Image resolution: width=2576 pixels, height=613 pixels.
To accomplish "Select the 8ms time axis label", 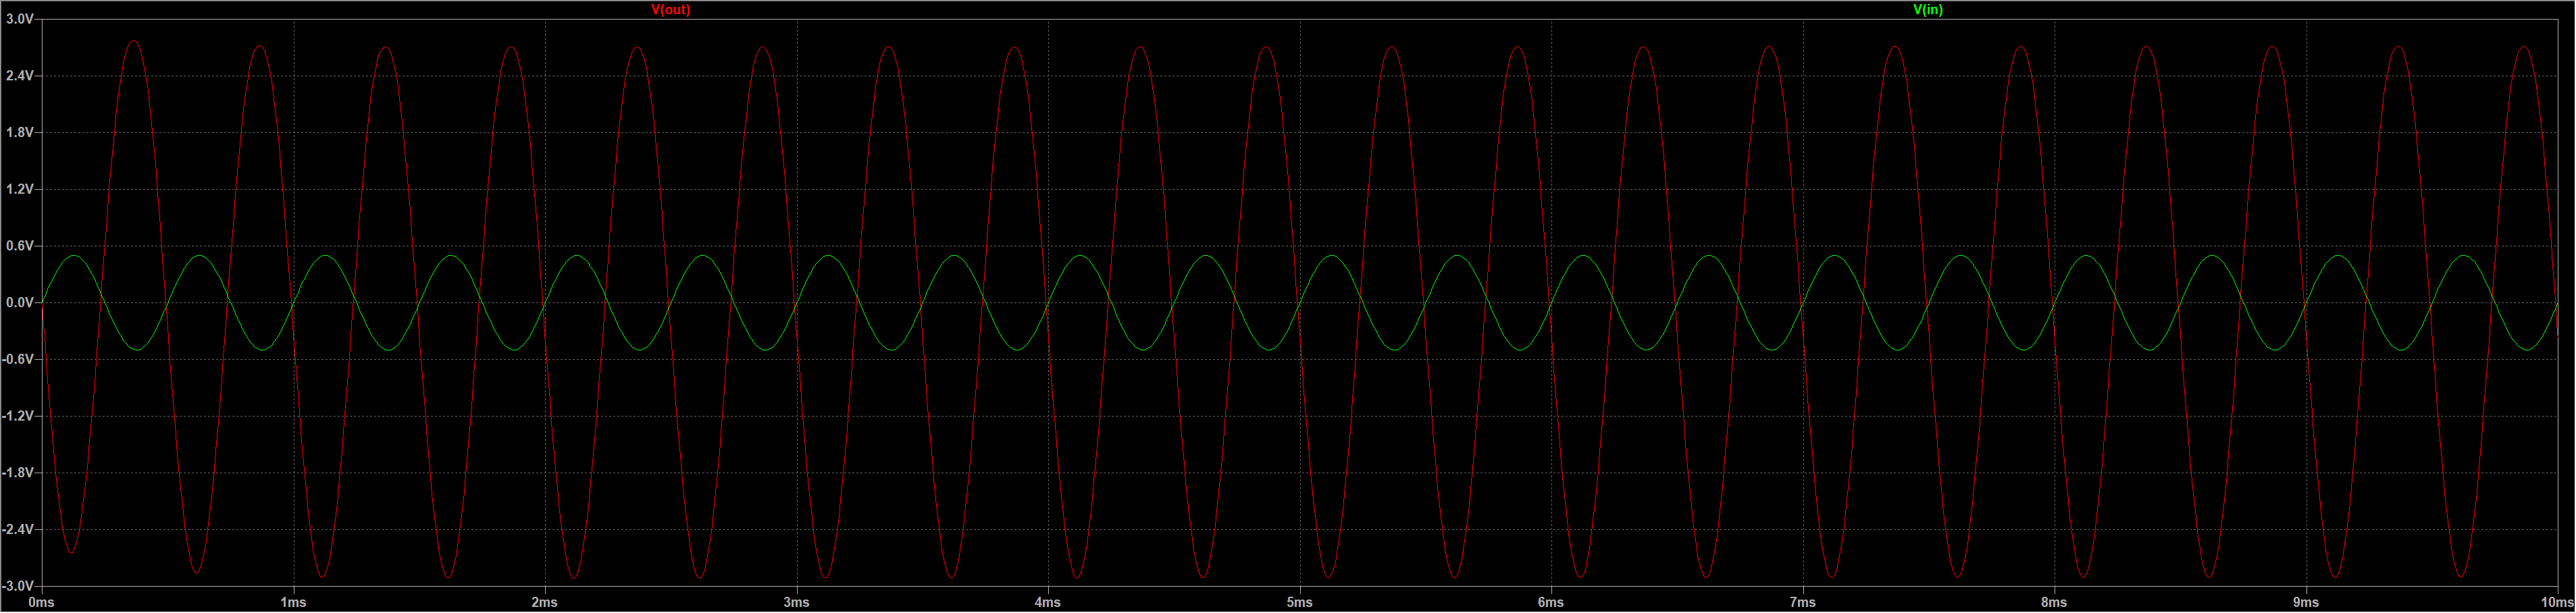I will click(x=2054, y=603).
